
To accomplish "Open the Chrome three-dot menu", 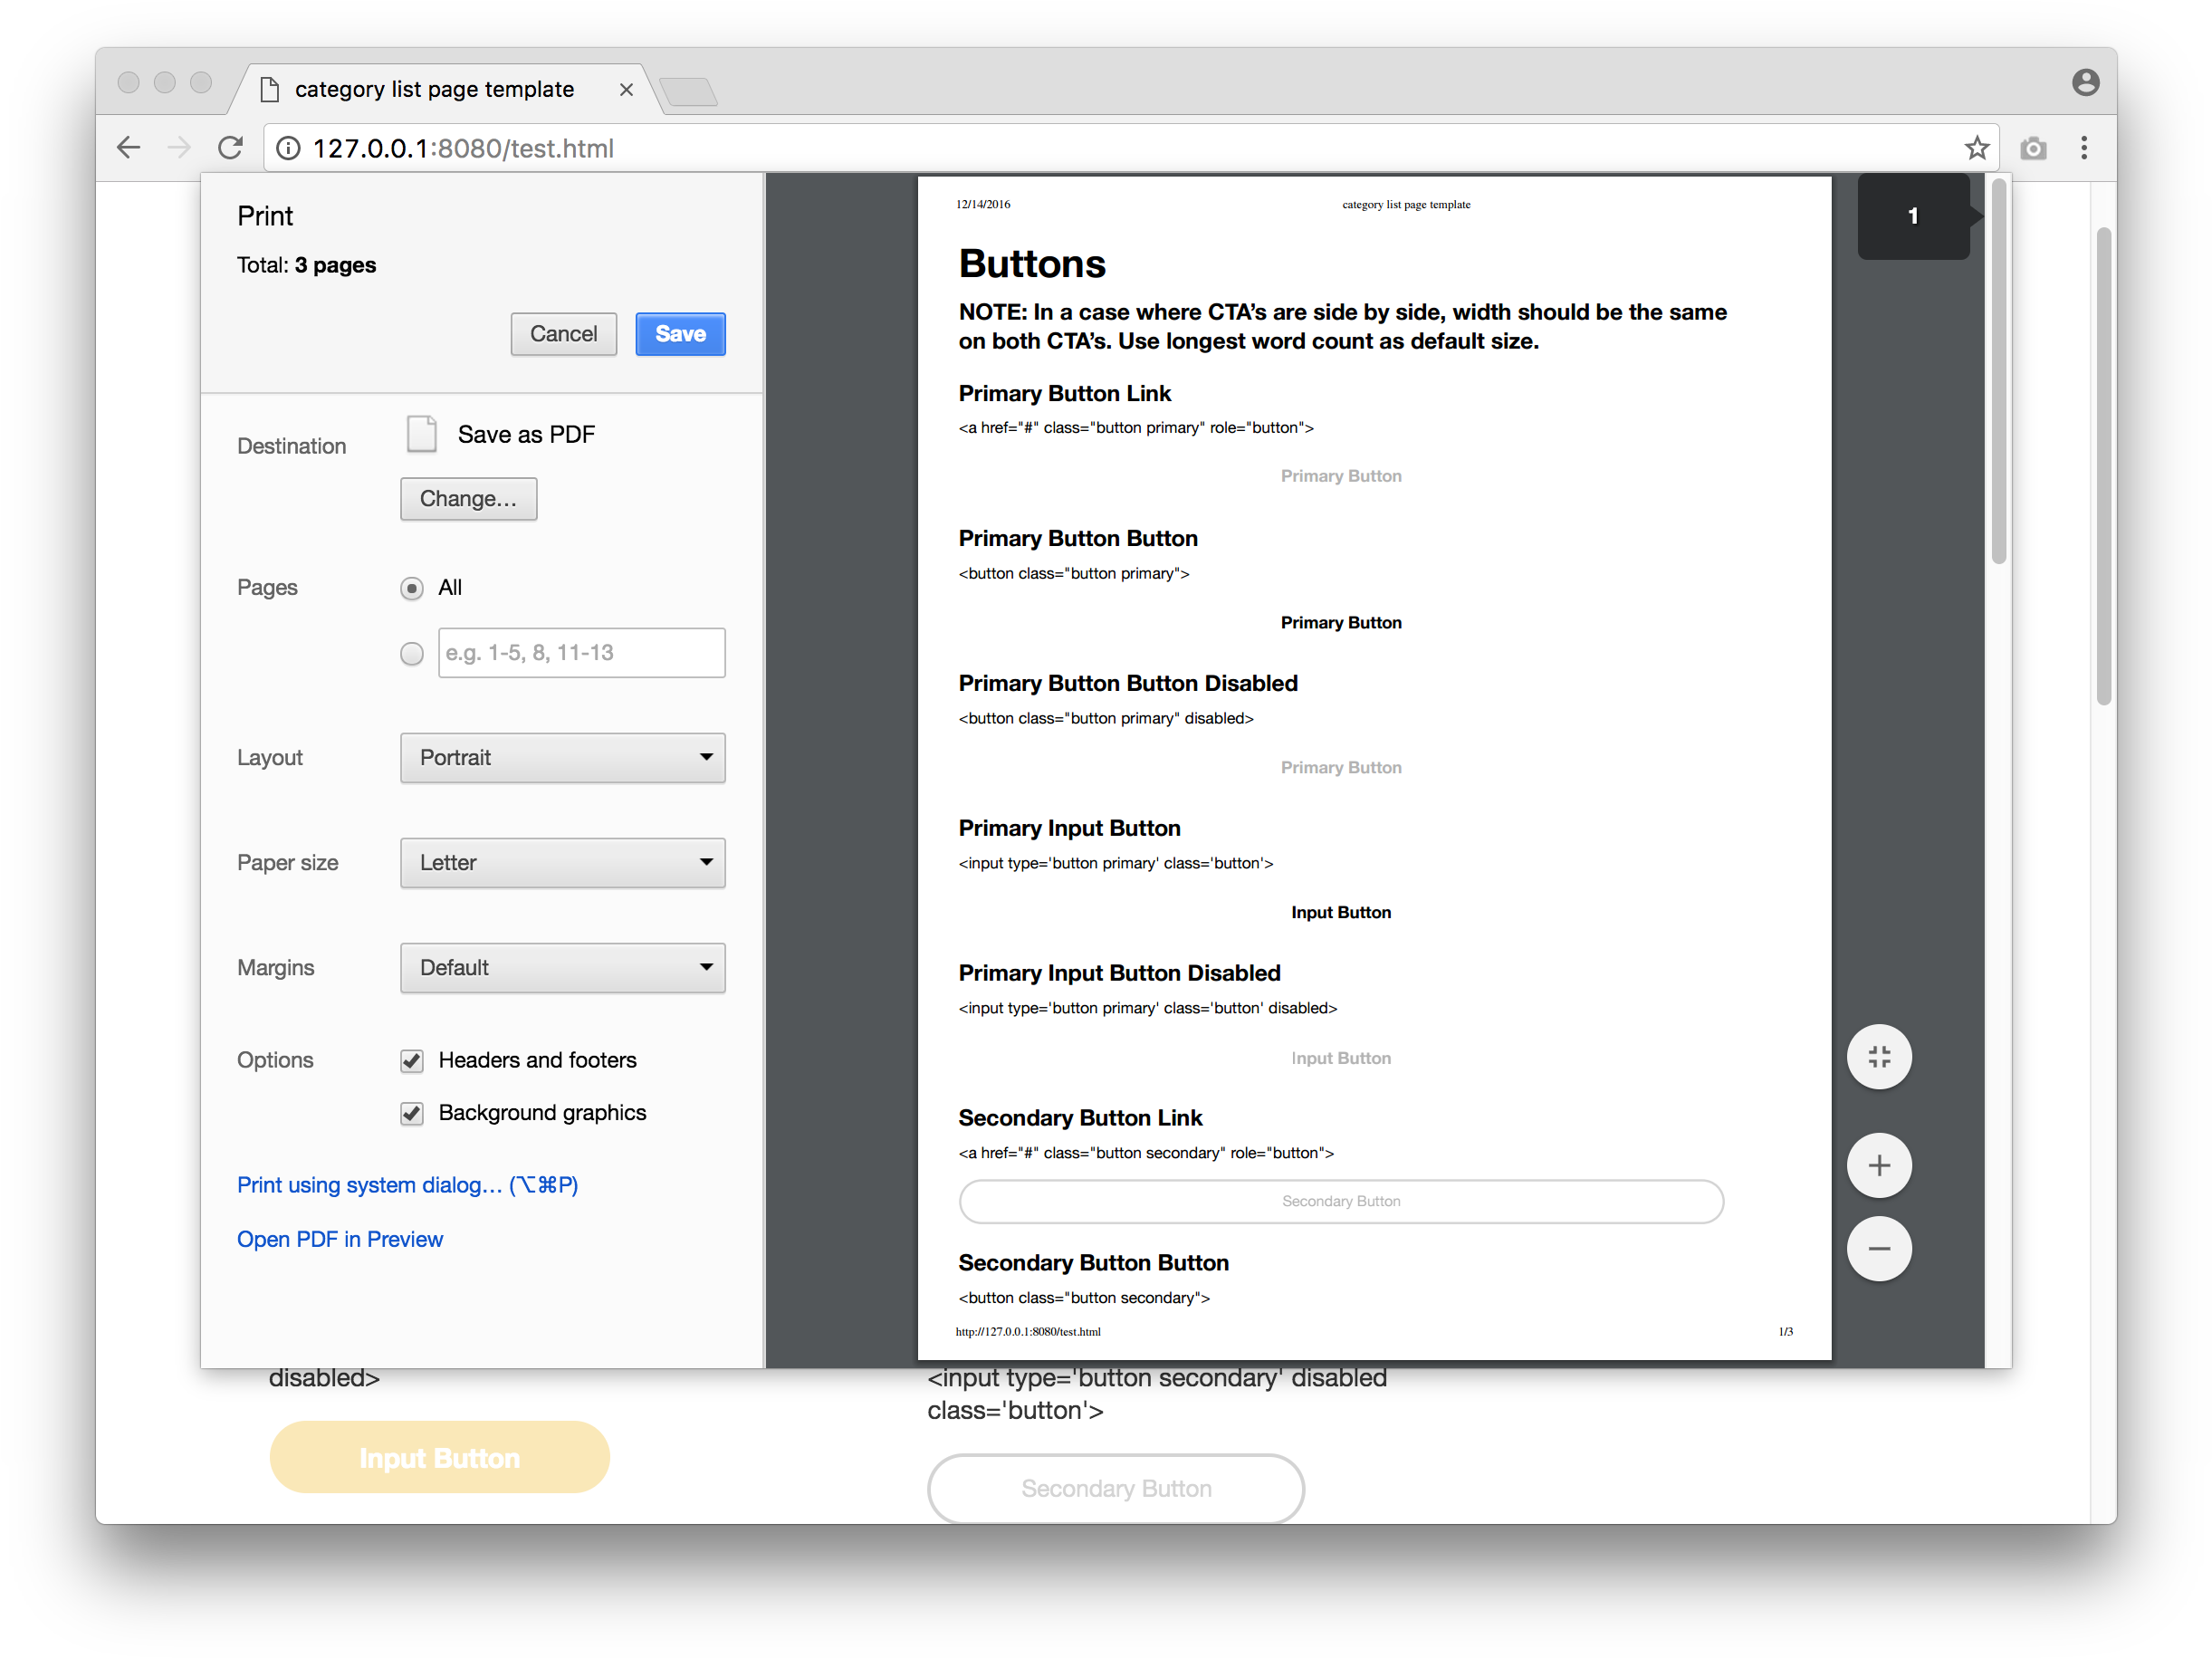I will tap(2083, 149).
